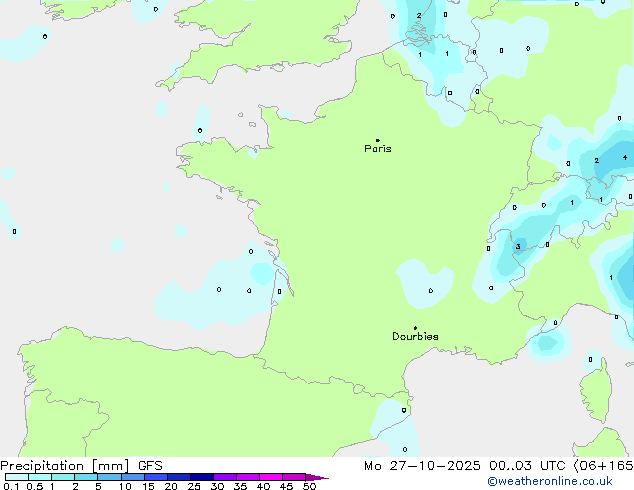
Task: Click the 'Precipitation [mm] GFS' title
Action: pos(81,466)
